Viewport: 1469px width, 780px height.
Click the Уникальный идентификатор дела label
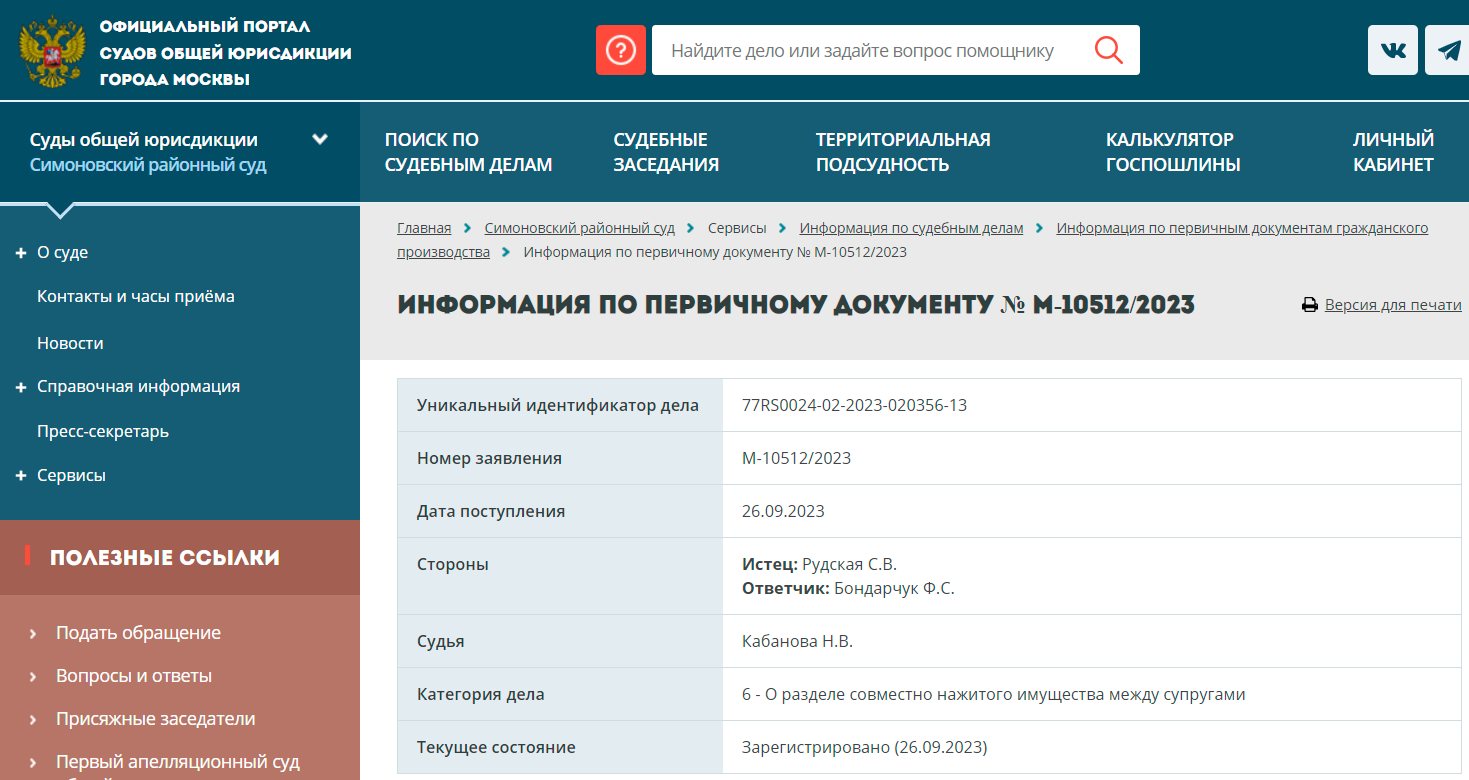click(558, 405)
